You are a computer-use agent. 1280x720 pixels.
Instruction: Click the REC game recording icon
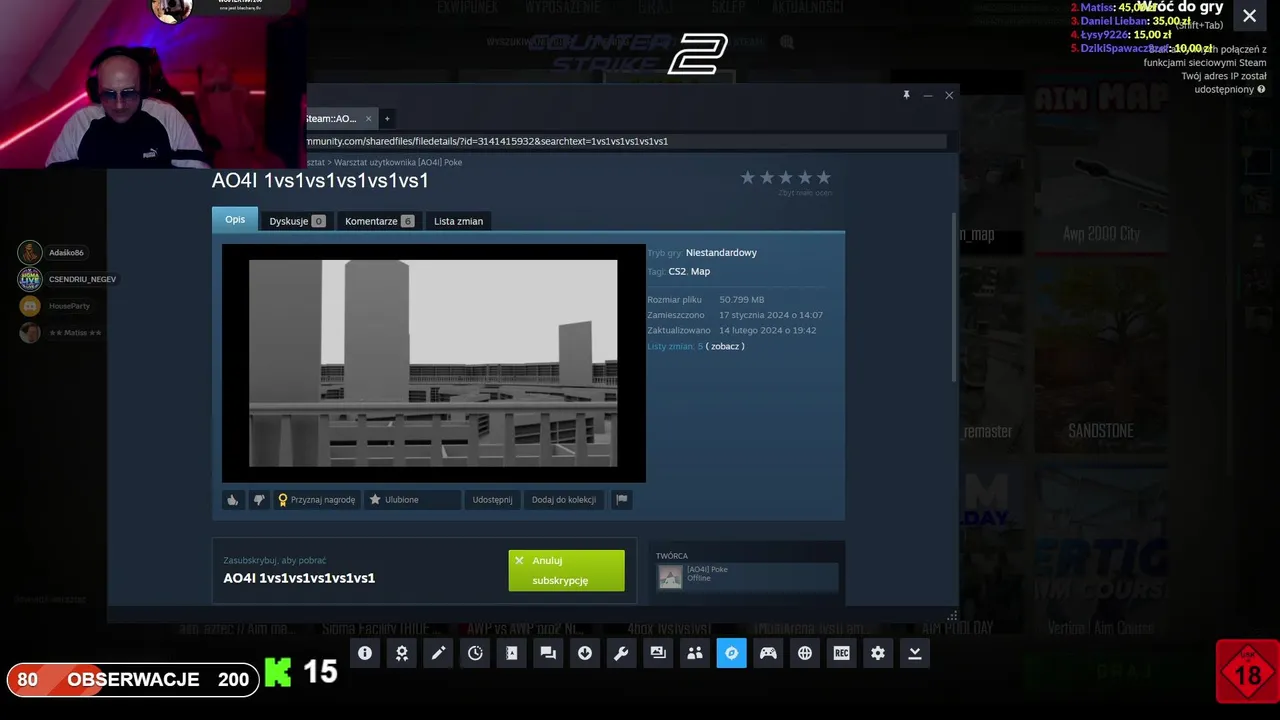coord(842,653)
